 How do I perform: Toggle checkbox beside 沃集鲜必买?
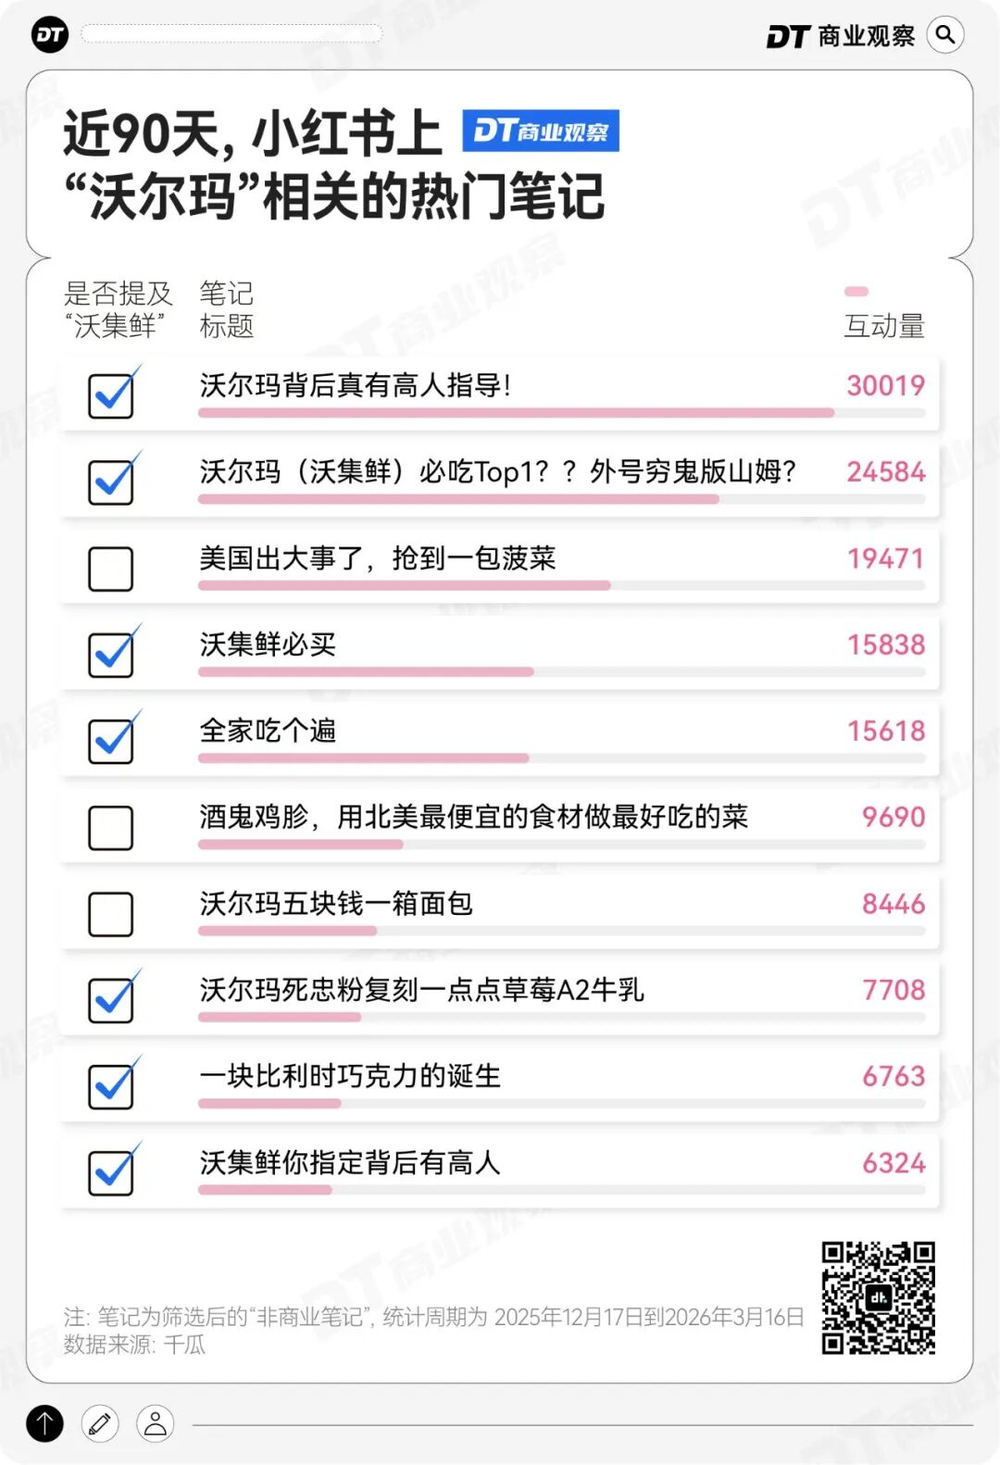(111, 655)
